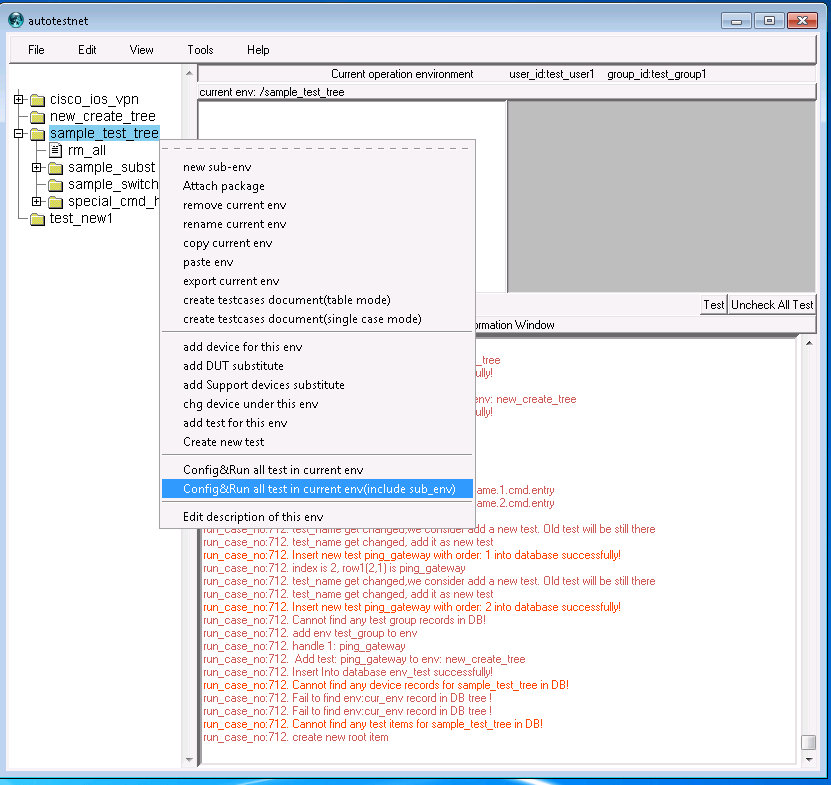831x785 pixels.
Task: Click the cisco_ios_vpn folder icon
Action: 38,100
